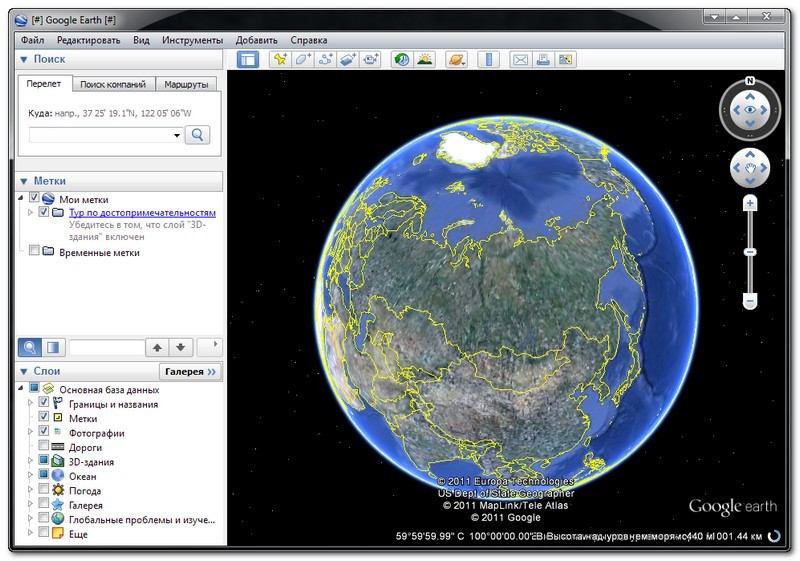Uncheck Границы и названия layer
The width and height of the screenshot is (800, 561).
pos(44,402)
